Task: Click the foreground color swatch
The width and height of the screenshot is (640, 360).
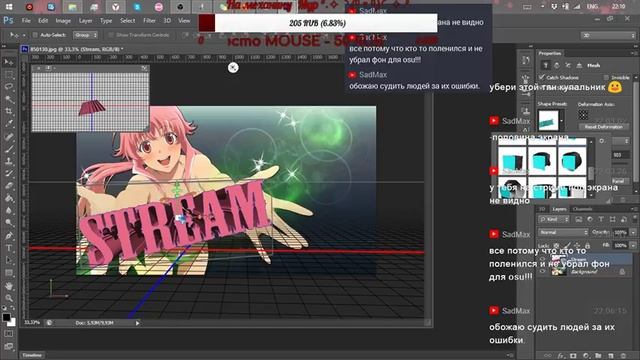Action: [6, 317]
